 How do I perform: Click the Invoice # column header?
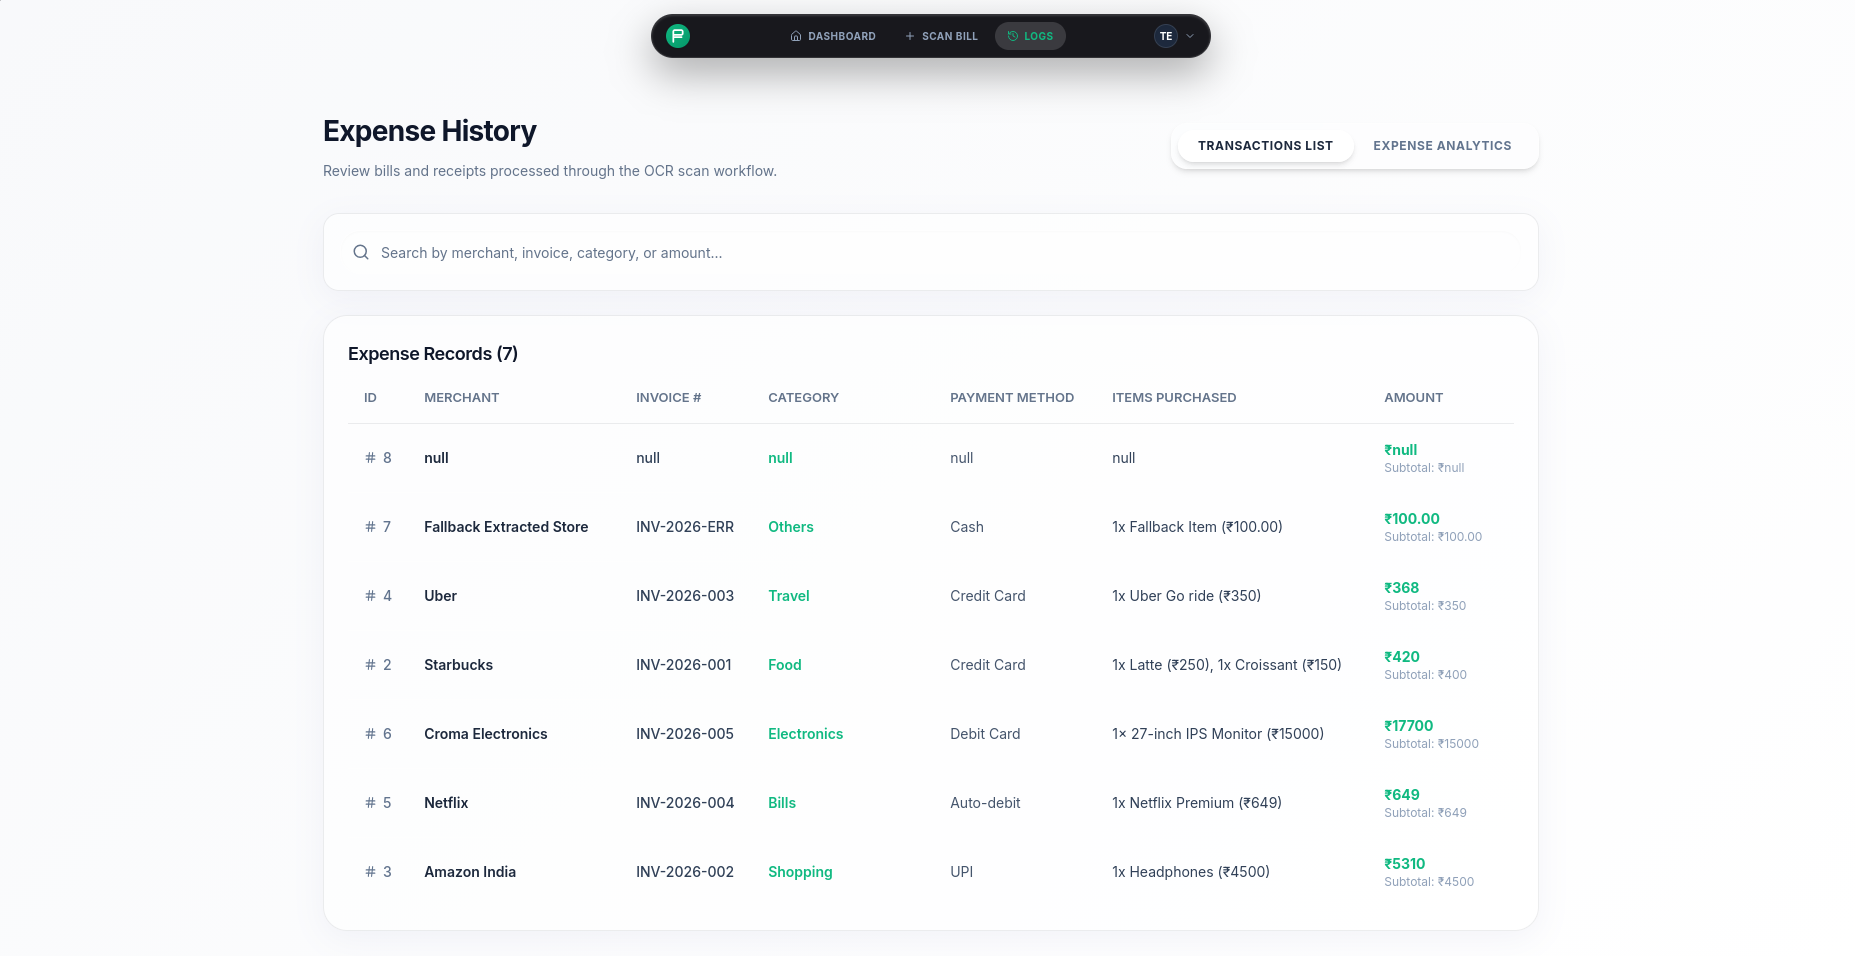[668, 398]
